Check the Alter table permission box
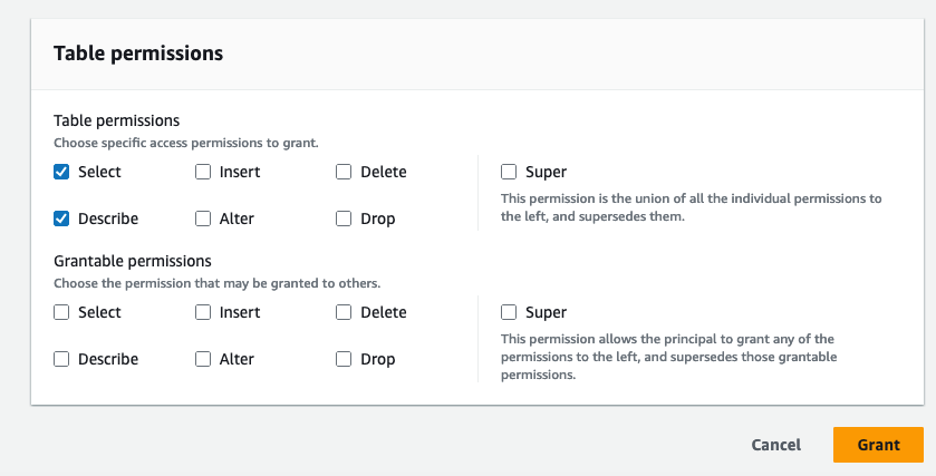The width and height of the screenshot is (936, 476). [203, 218]
